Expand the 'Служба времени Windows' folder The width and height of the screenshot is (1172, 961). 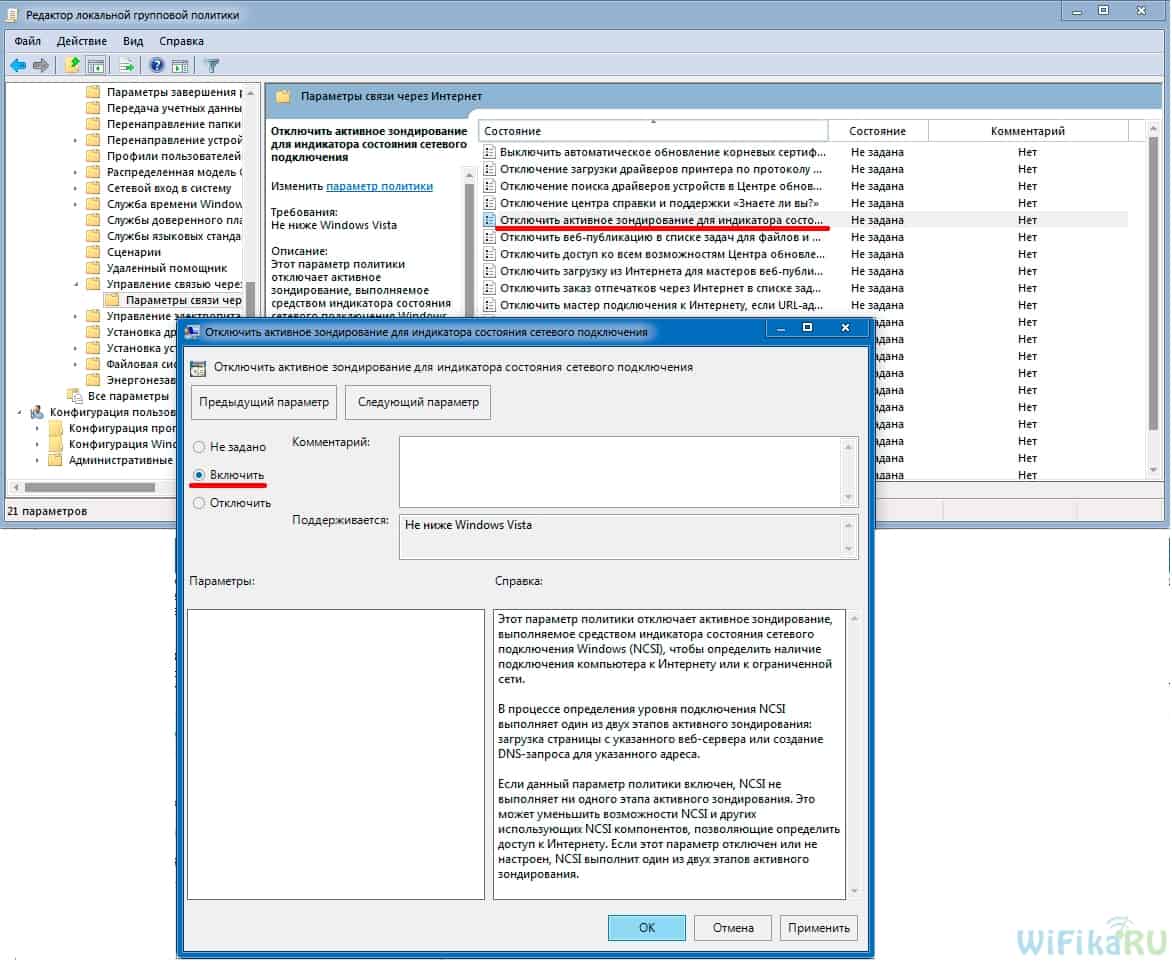tap(76, 204)
